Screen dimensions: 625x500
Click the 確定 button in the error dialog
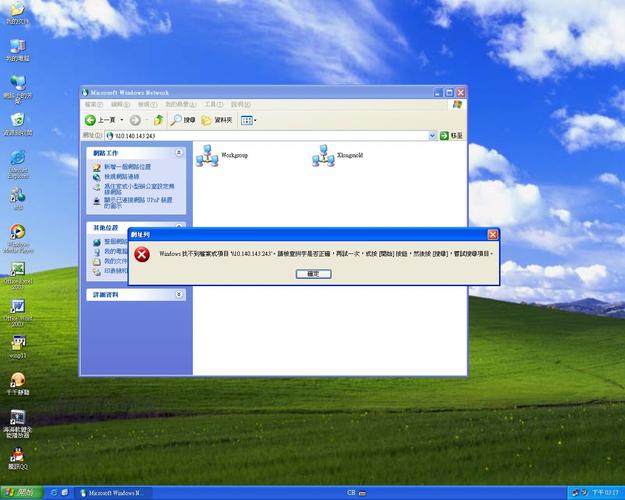313,274
